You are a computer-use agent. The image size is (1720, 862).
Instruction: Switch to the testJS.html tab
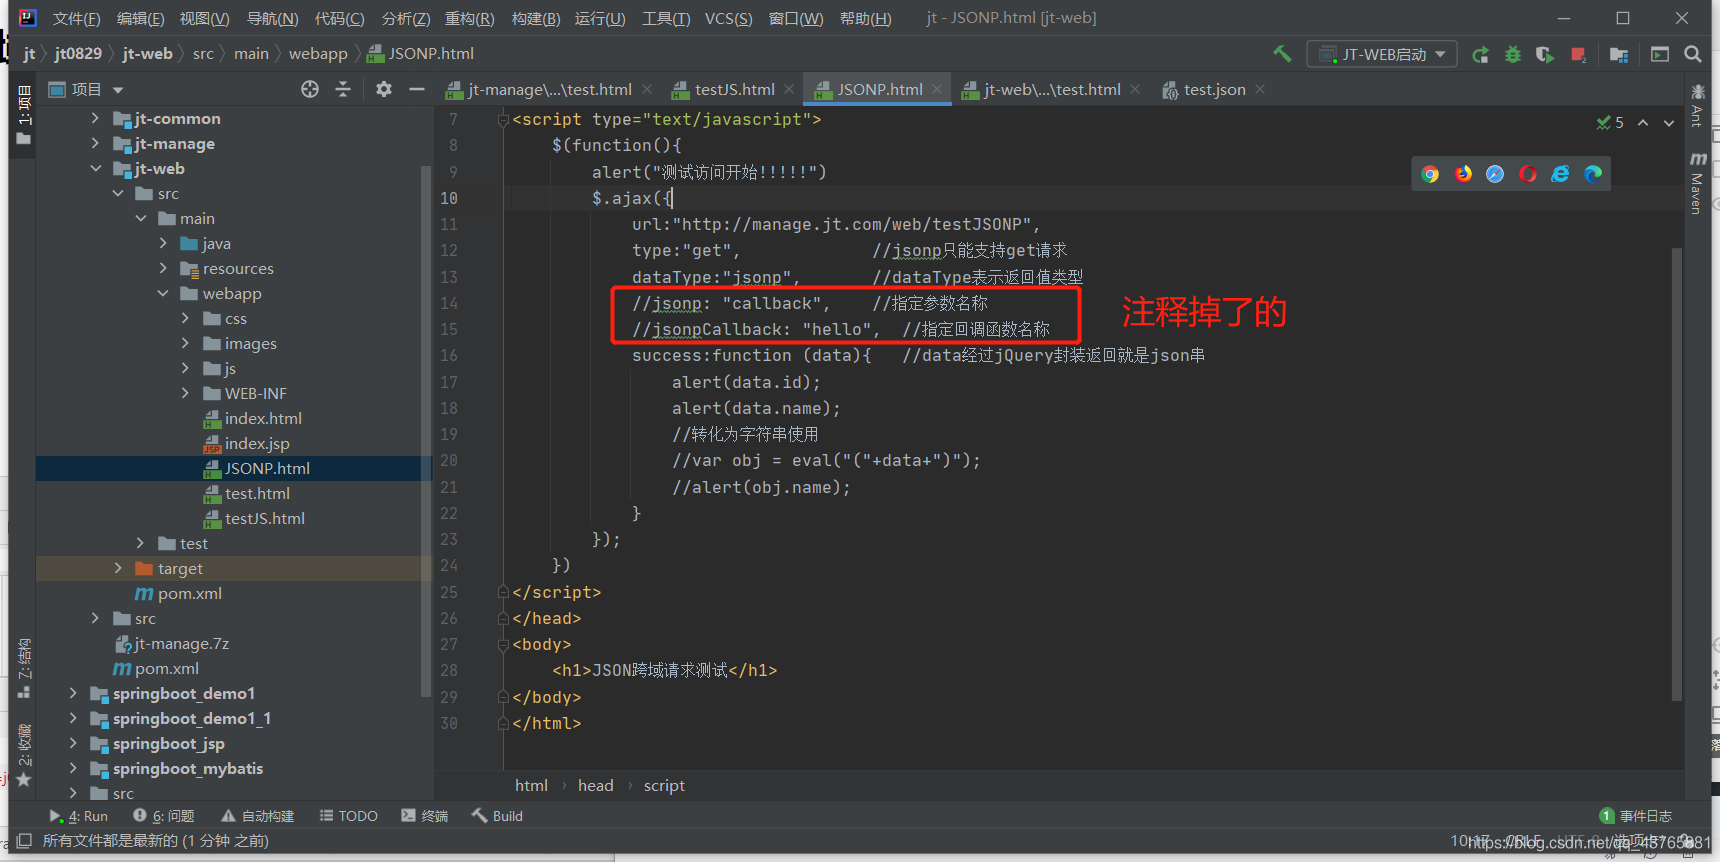pyautogui.click(x=734, y=90)
